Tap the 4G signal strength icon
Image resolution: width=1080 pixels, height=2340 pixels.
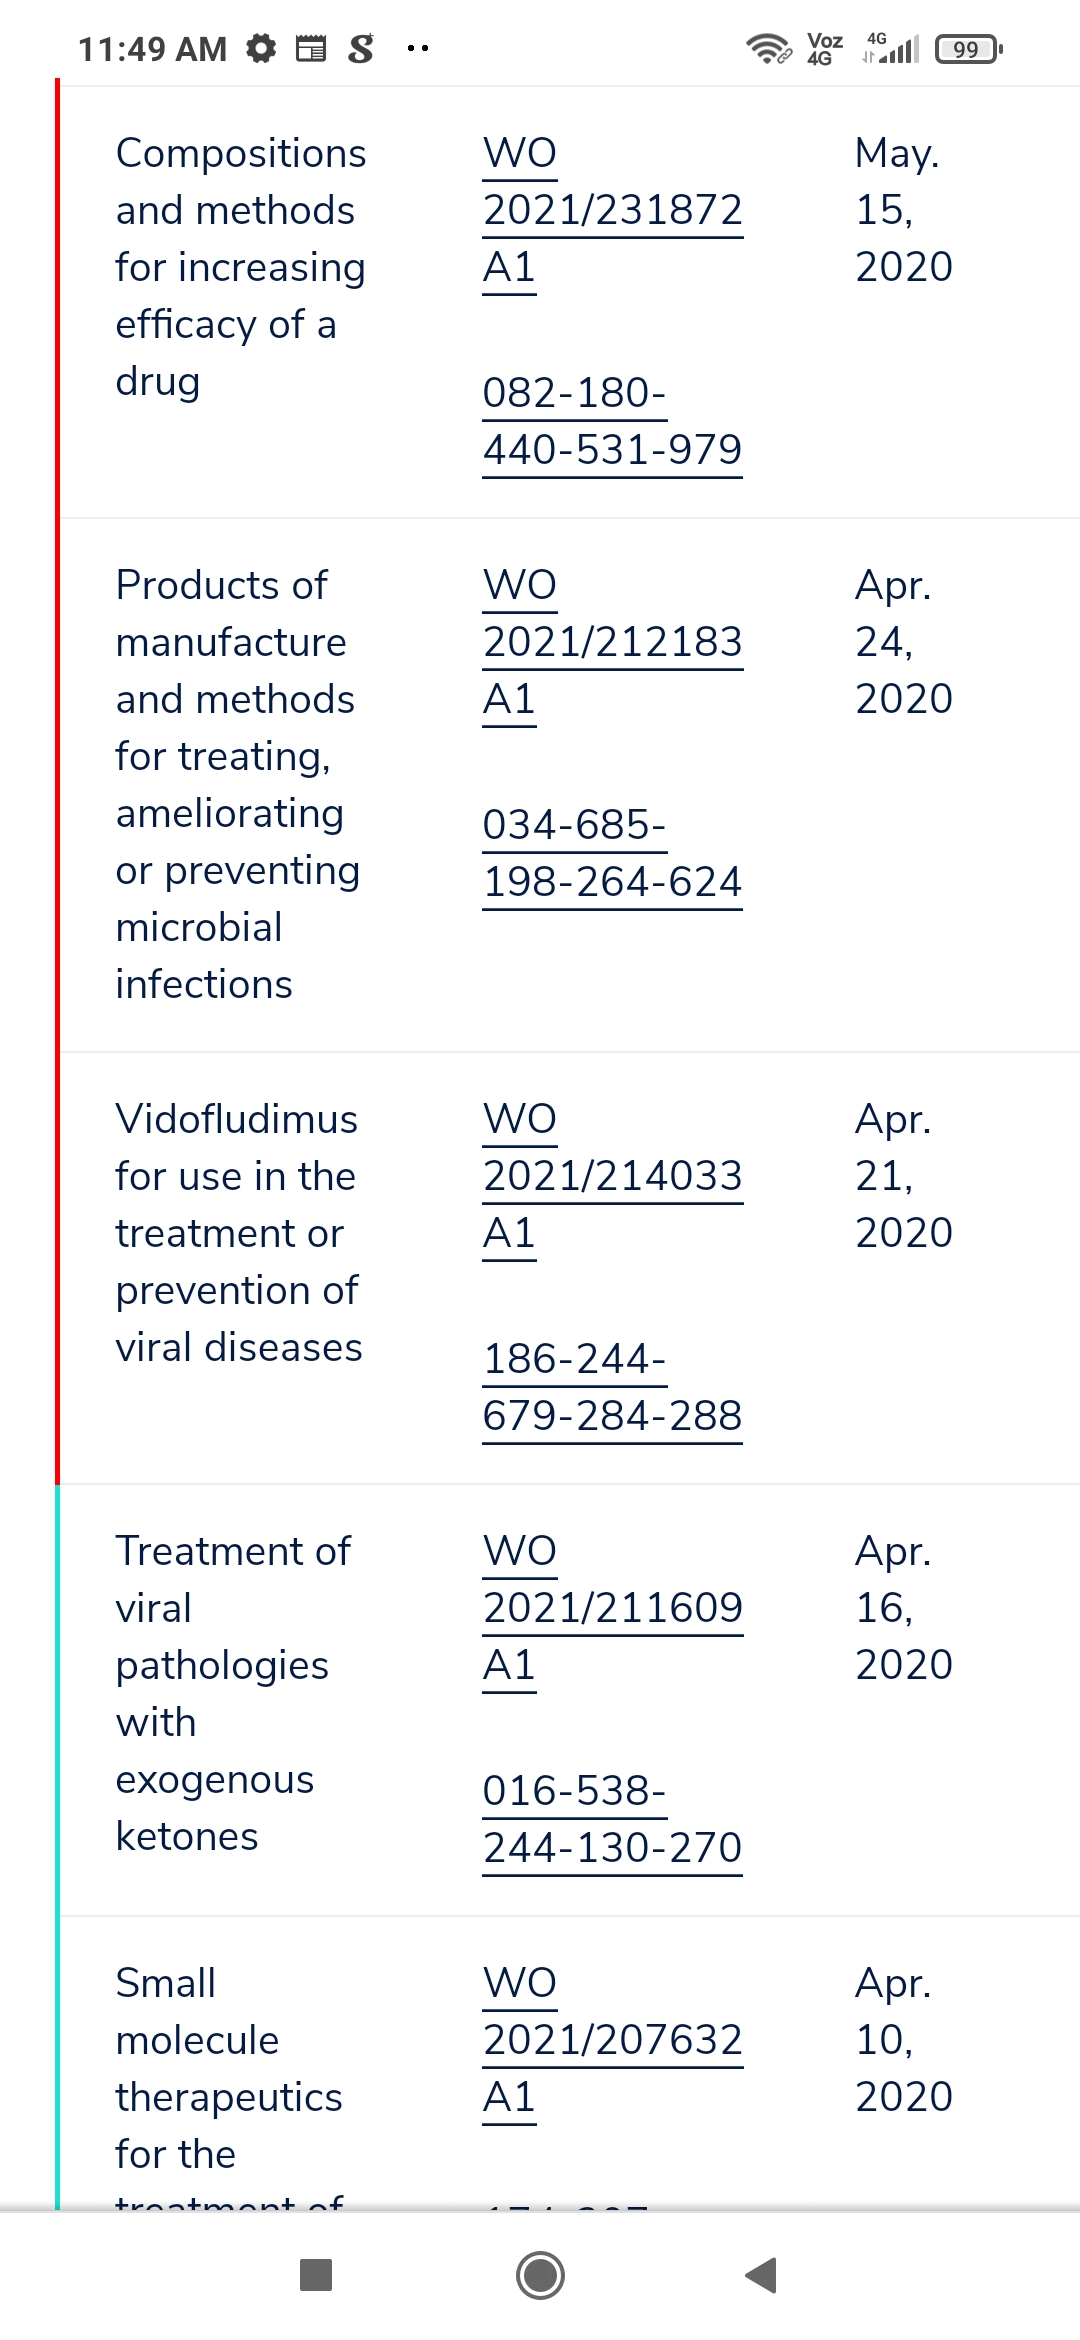pyautogui.click(x=892, y=48)
